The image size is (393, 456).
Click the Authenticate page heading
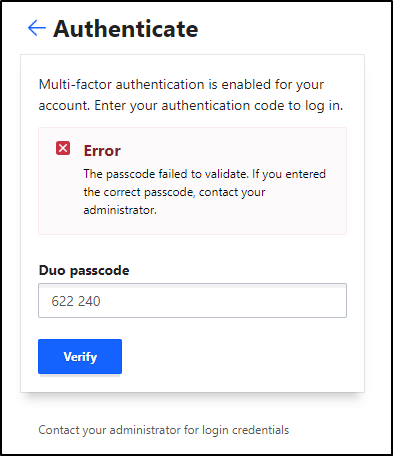[x=126, y=29]
